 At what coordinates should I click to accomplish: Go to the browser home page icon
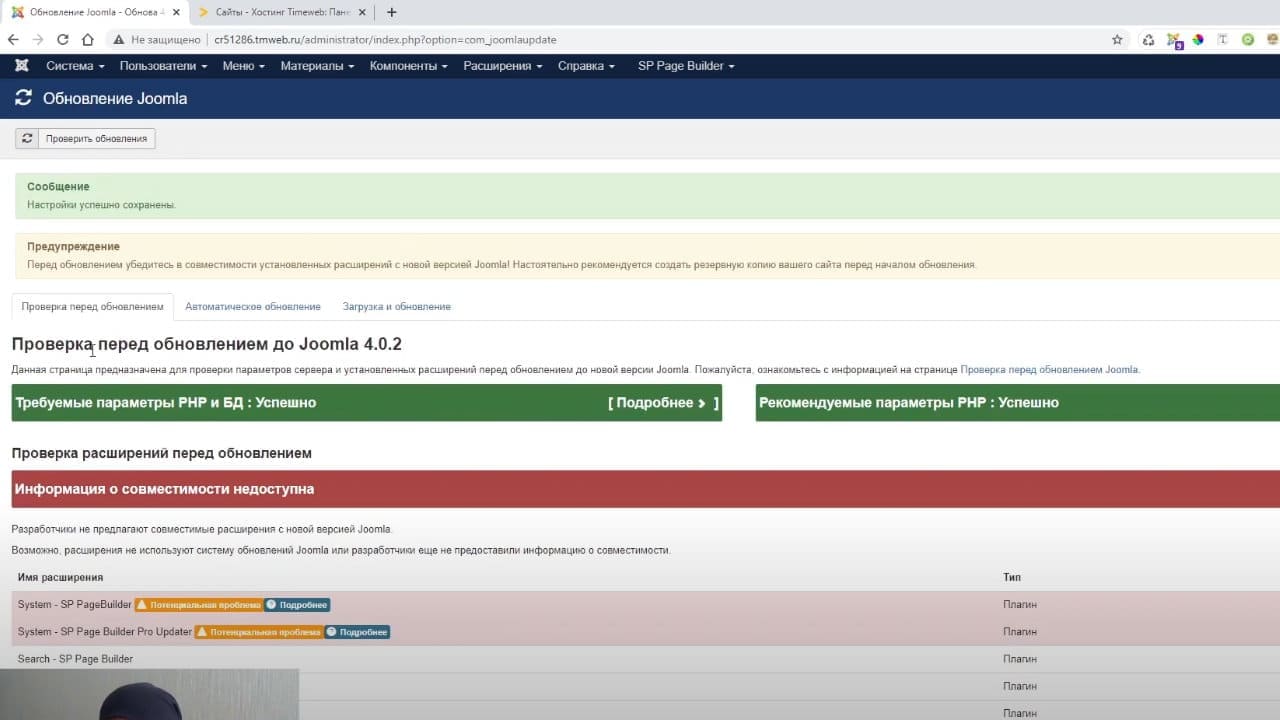(88, 40)
